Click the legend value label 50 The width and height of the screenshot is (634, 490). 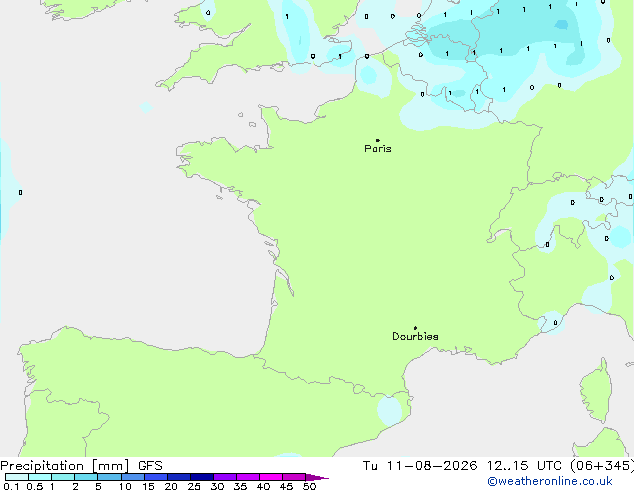[x=309, y=486]
